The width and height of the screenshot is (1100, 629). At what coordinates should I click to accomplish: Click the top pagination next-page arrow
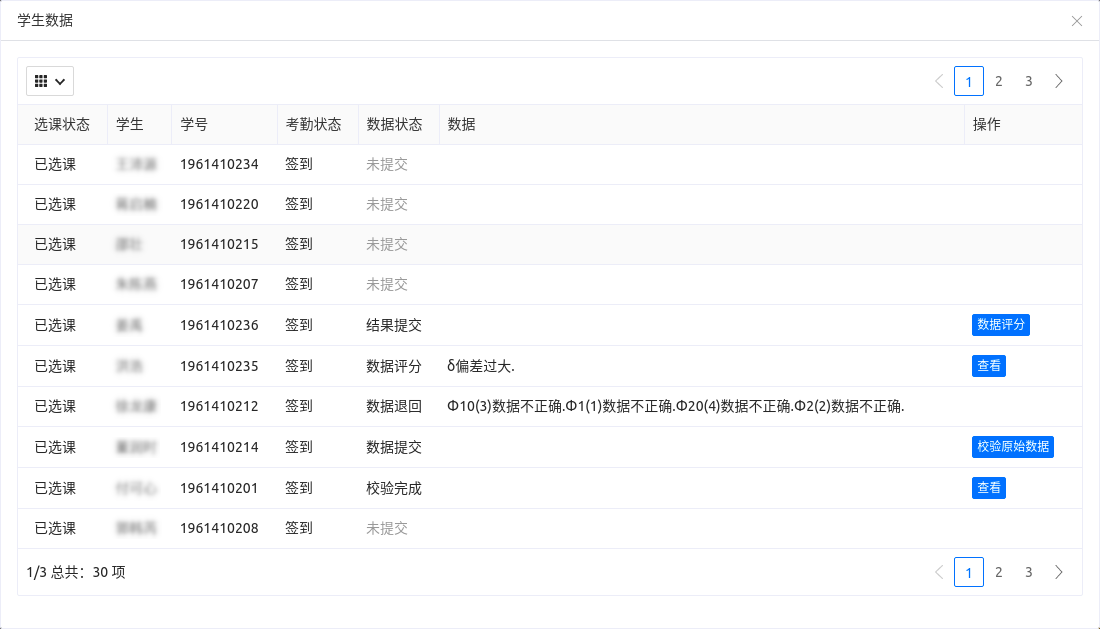point(1059,81)
